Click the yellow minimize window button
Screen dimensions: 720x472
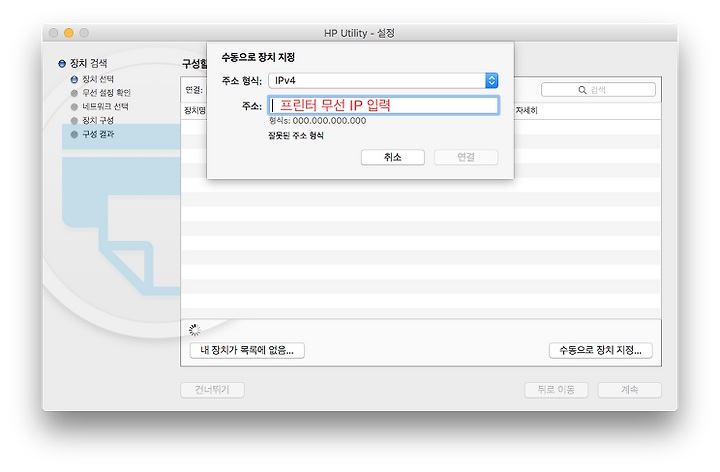[69, 33]
